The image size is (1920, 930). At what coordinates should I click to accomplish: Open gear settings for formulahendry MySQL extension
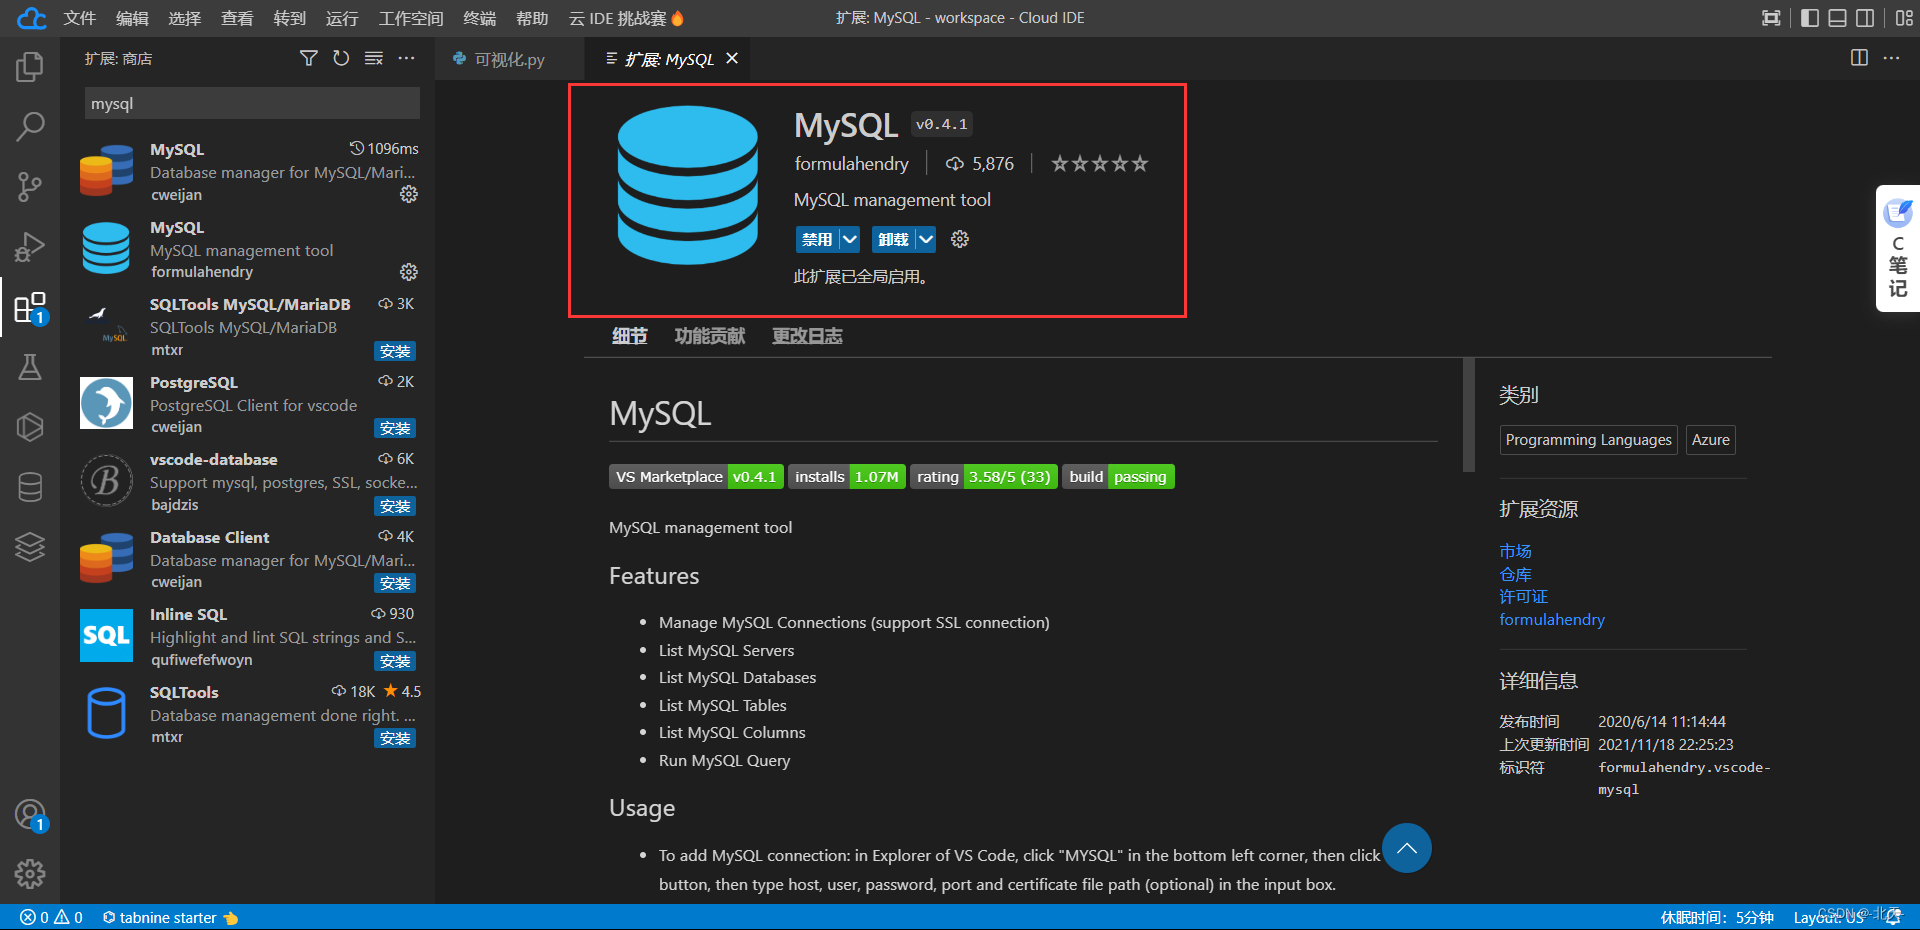[x=409, y=272]
